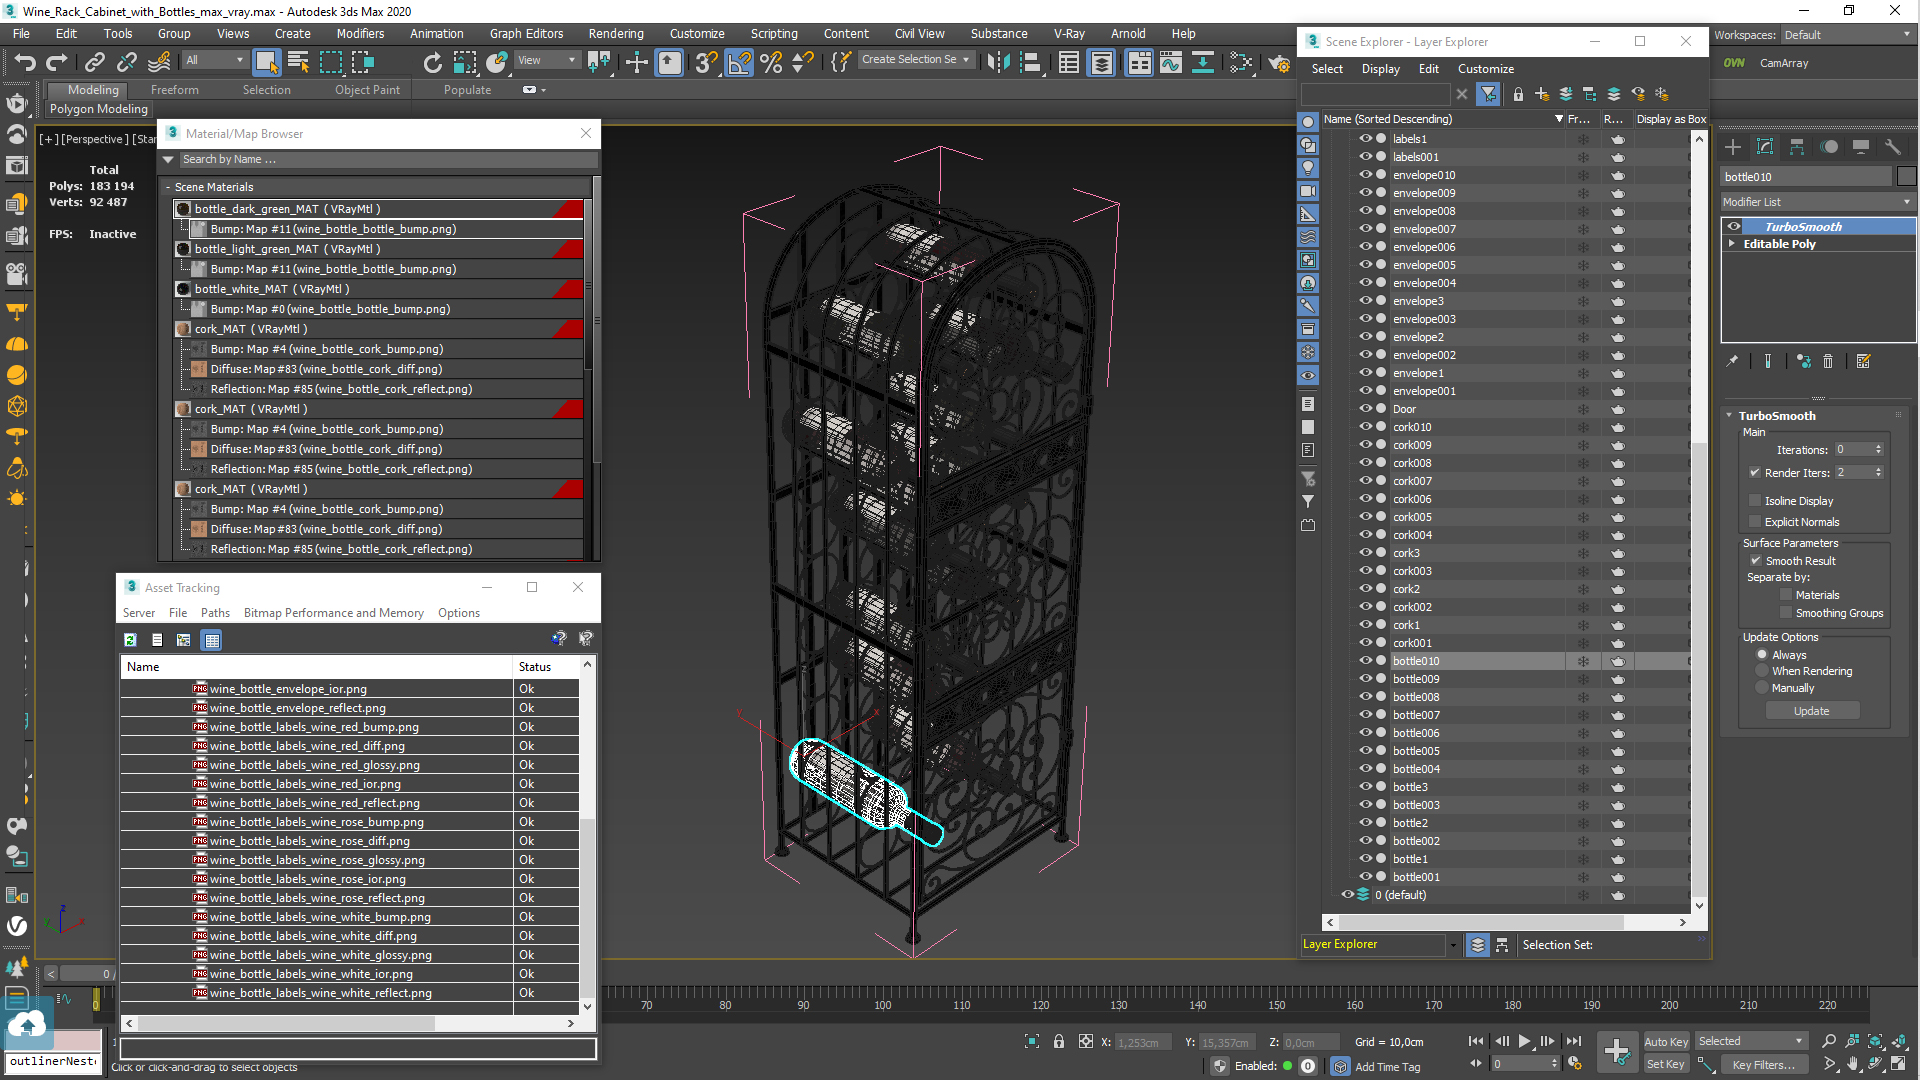This screenshot has width=1920, height=1080.
Task: Click the Auto Key button
Action: point(1666,1042)
